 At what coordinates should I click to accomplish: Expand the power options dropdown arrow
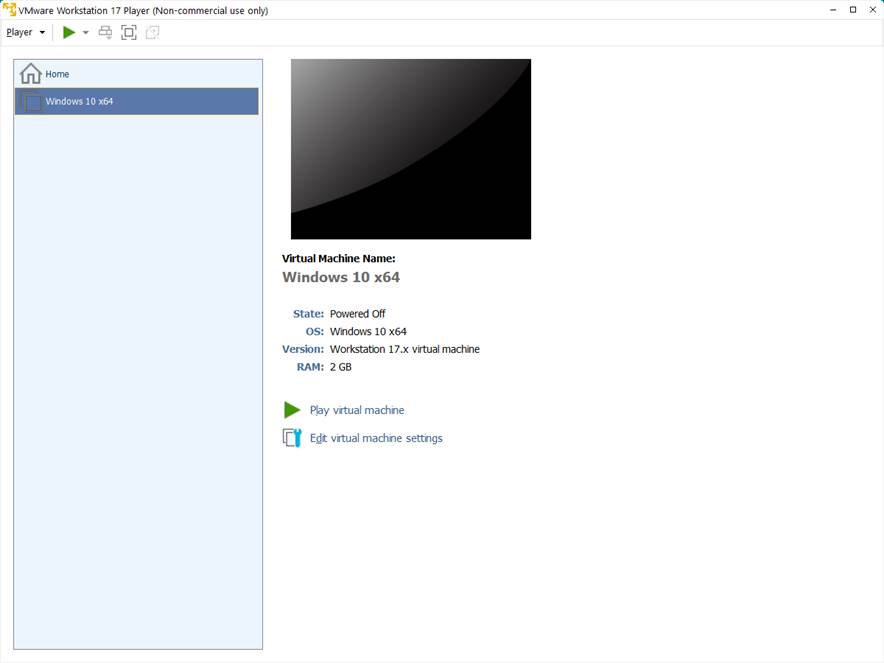[x=85, y=32]
